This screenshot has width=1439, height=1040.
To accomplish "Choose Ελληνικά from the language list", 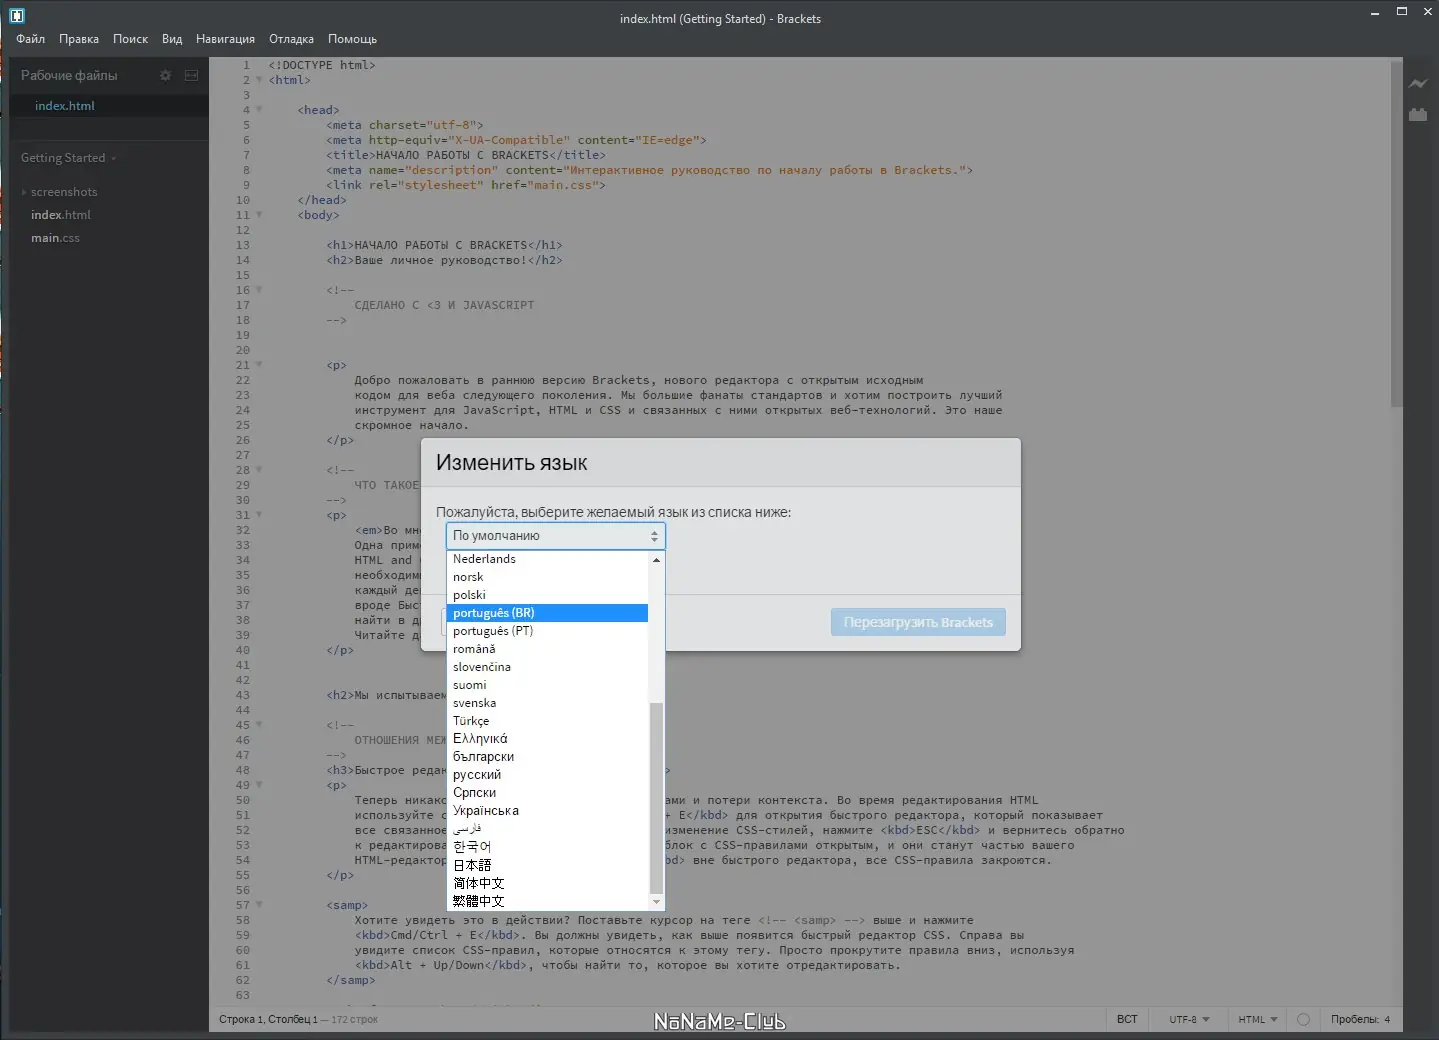I will pos(548,739).
